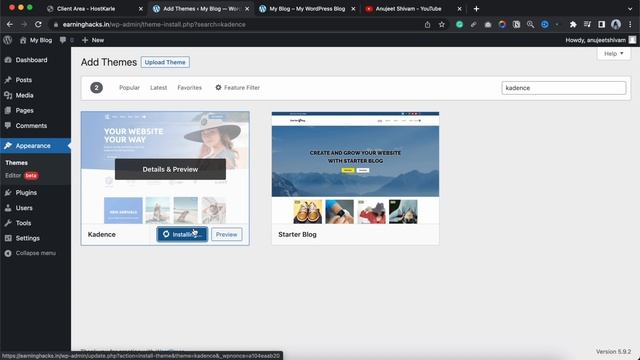This screenshot has height=360, width=640.
Task: Open Chrome three-dot menu
Action: [631, 24]
